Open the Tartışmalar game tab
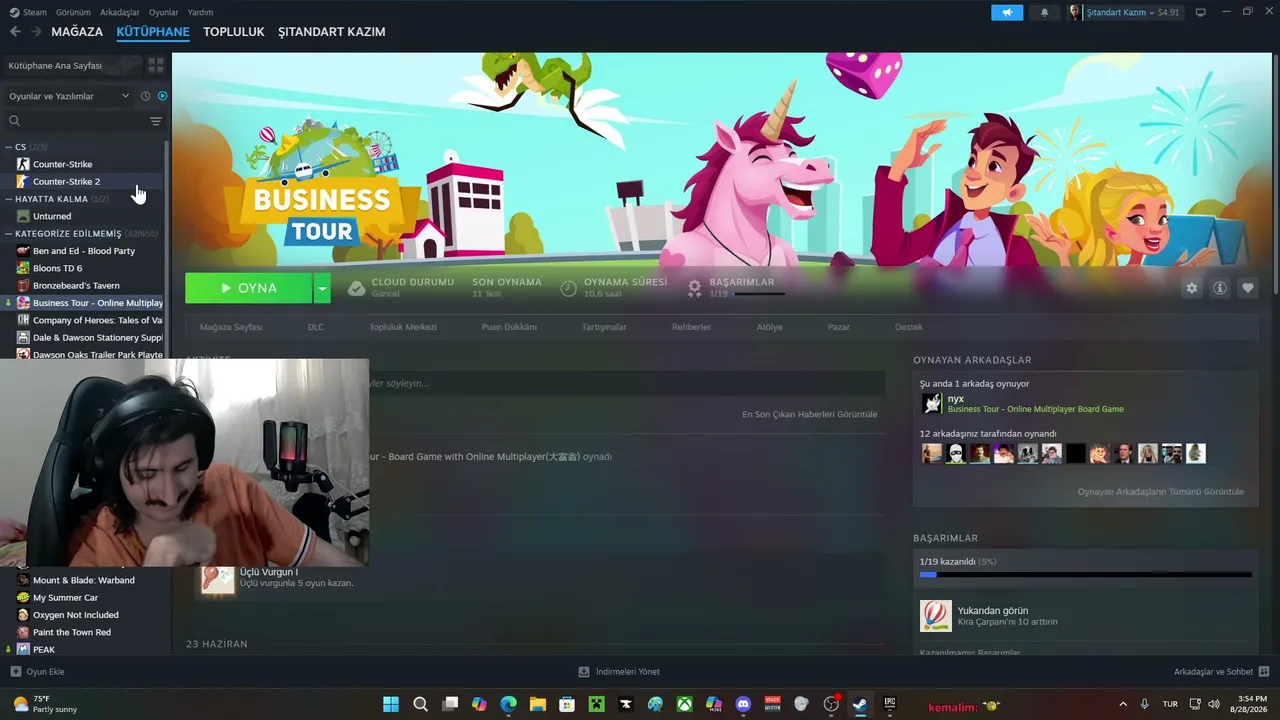1280x720 pixels. coord(604,327)
